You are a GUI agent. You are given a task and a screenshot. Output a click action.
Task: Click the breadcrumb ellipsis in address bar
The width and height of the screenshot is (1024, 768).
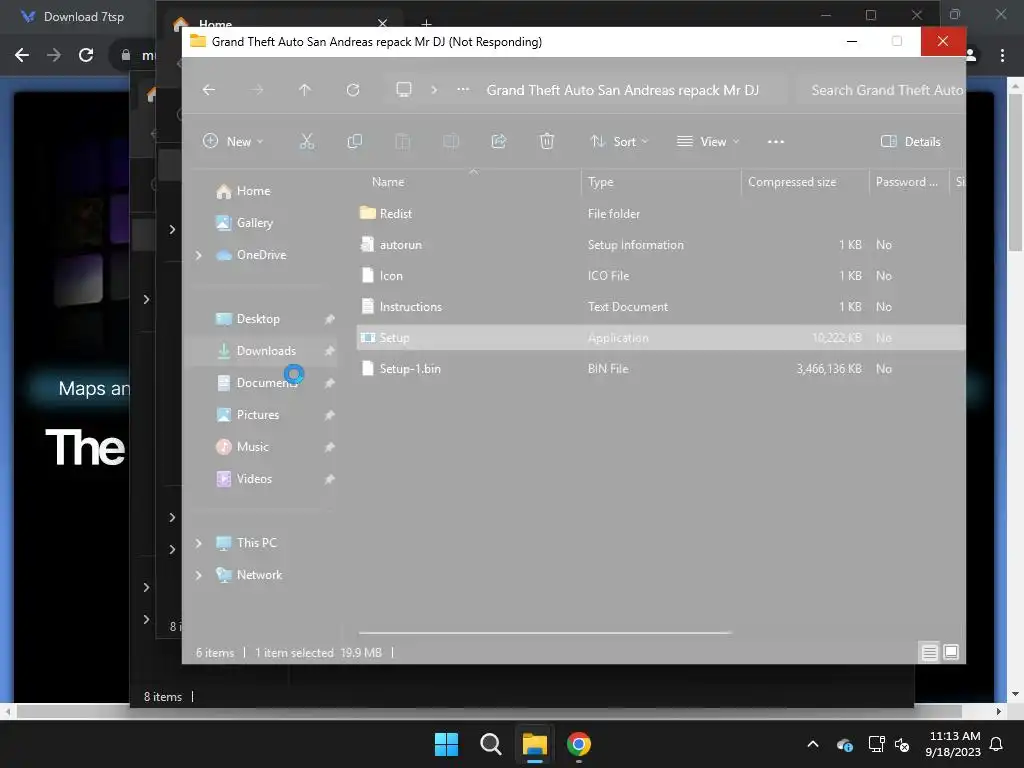click(x=463, y=90)
